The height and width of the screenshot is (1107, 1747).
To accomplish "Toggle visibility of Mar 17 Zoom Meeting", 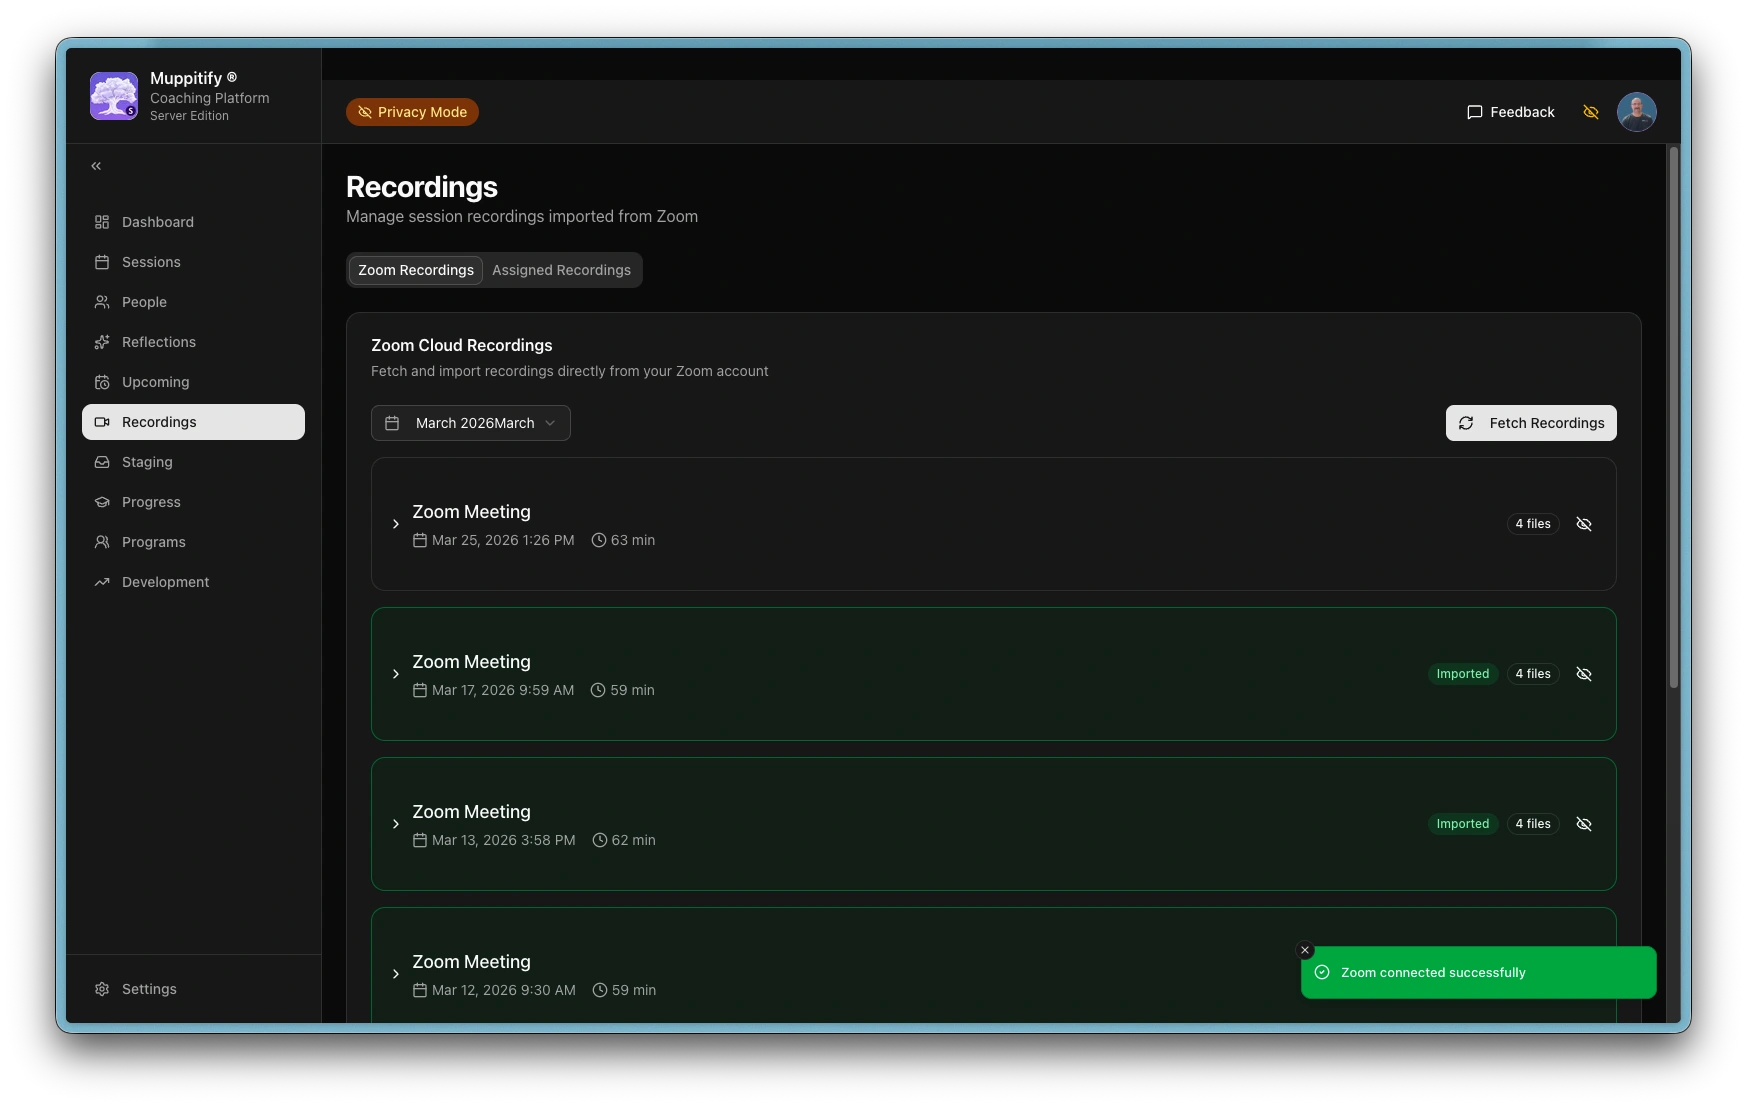I will point(1583,674).
